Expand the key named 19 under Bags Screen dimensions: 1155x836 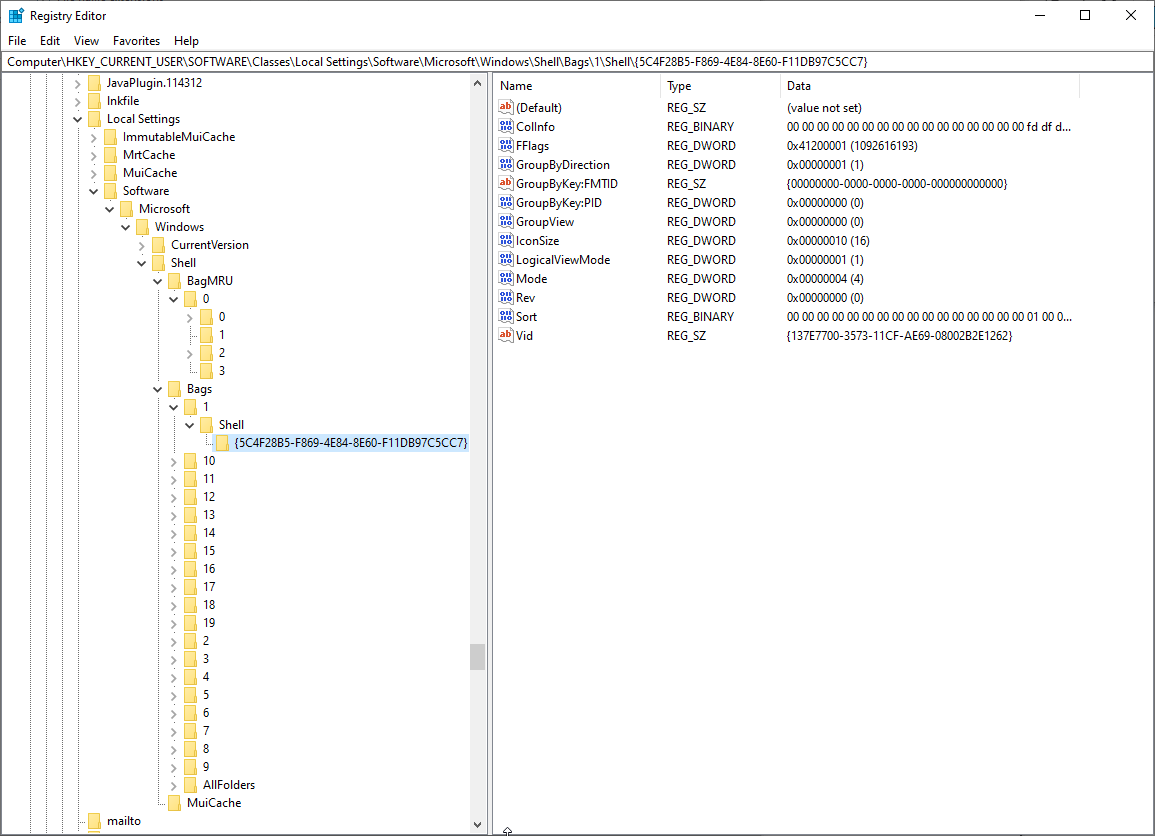click(174, 624)
